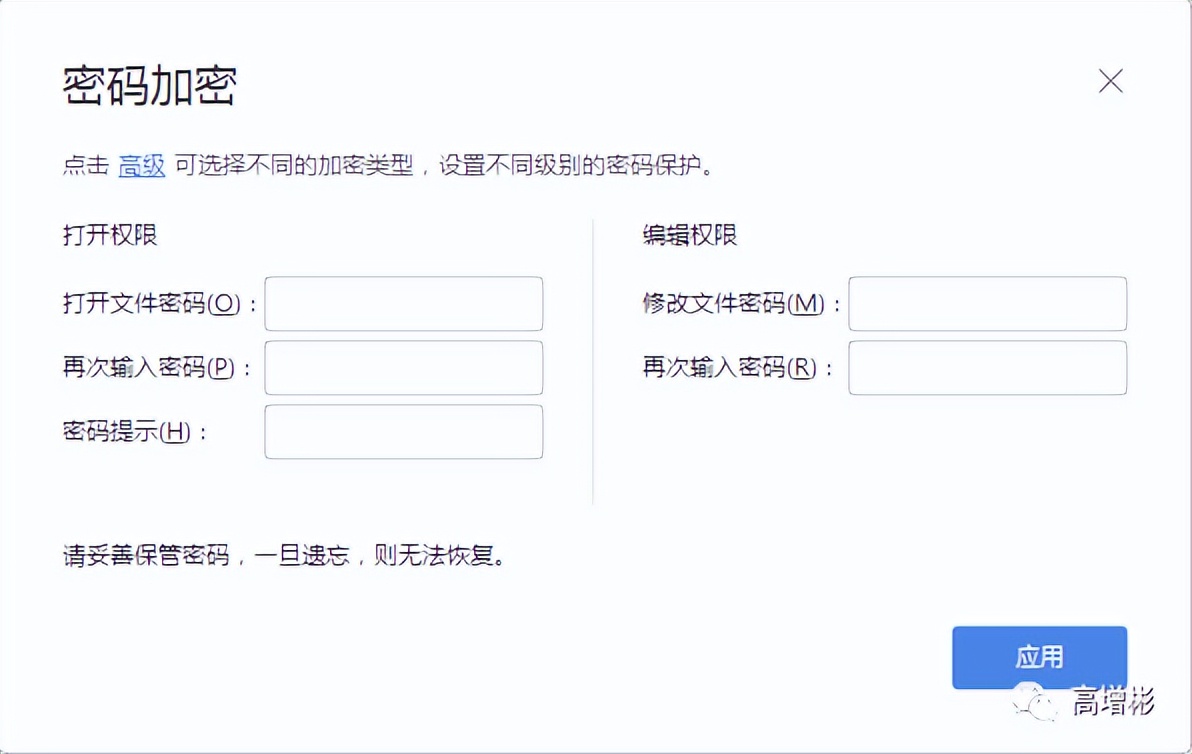This screenshot has height=754, width=1192.
Task: Focus the edit-permission password confirmation box
Action: 987,368
